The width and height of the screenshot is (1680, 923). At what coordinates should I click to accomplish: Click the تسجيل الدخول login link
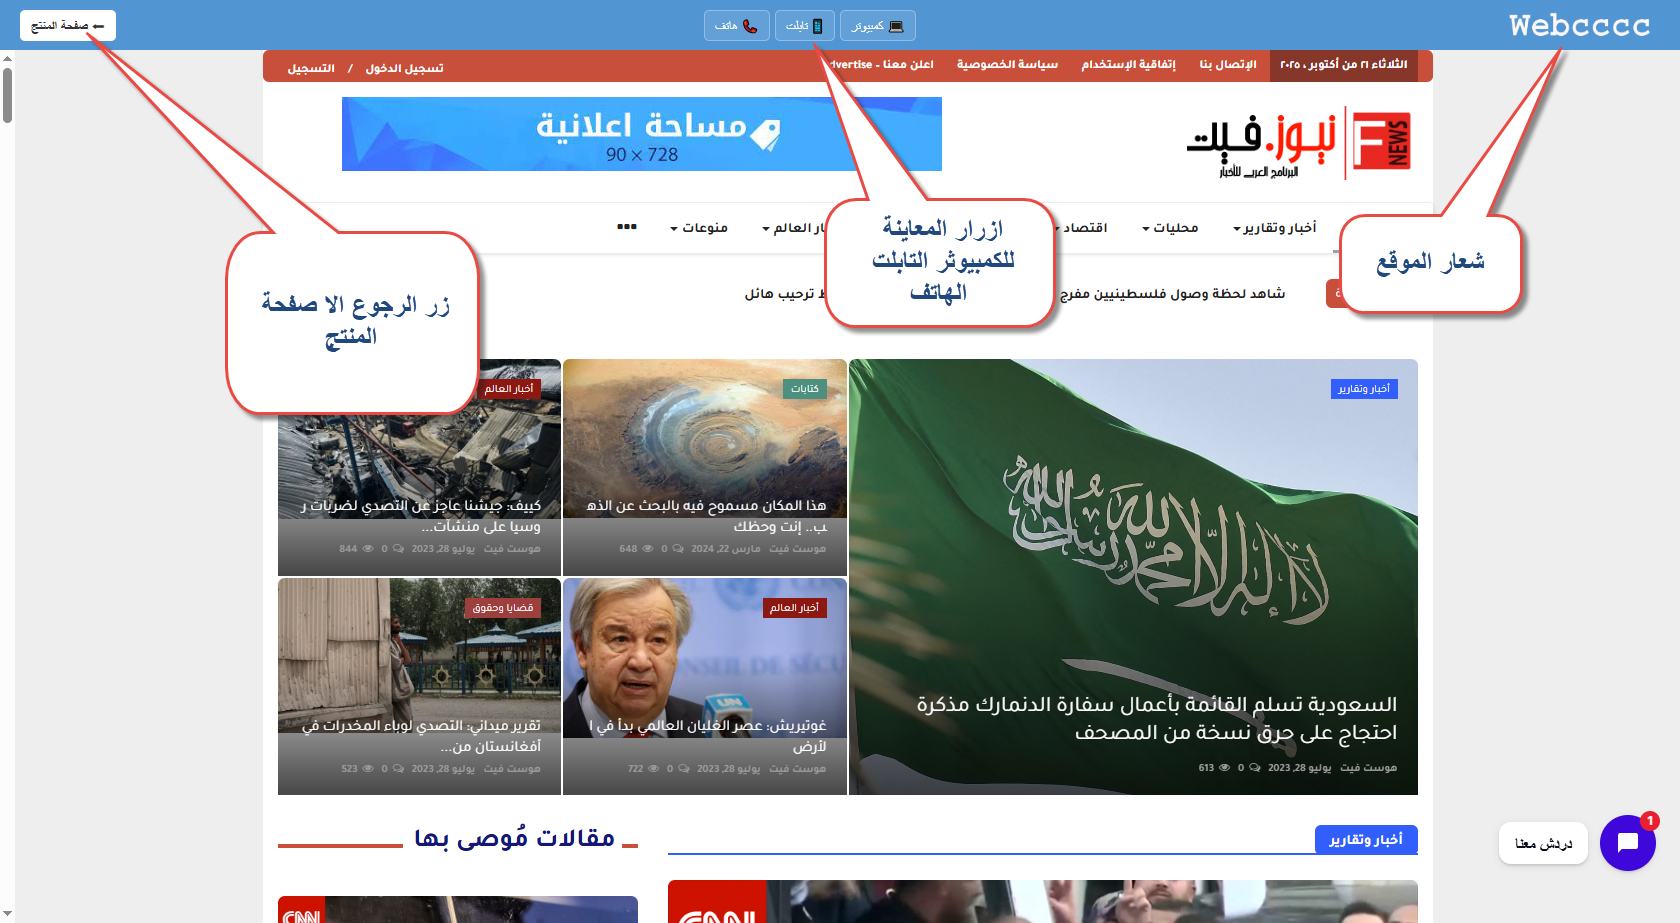(x=404, y=68)
